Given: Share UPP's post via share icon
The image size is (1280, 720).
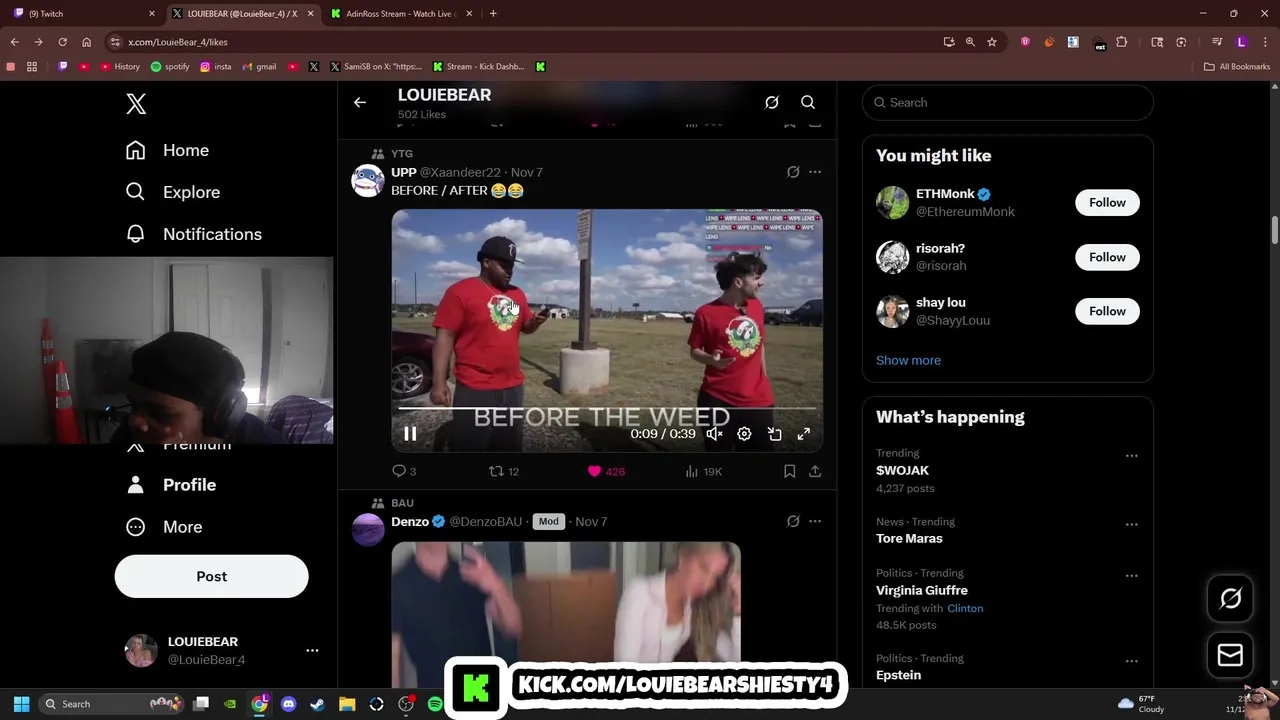Looking at the screenshot, I should coord(815,471).
